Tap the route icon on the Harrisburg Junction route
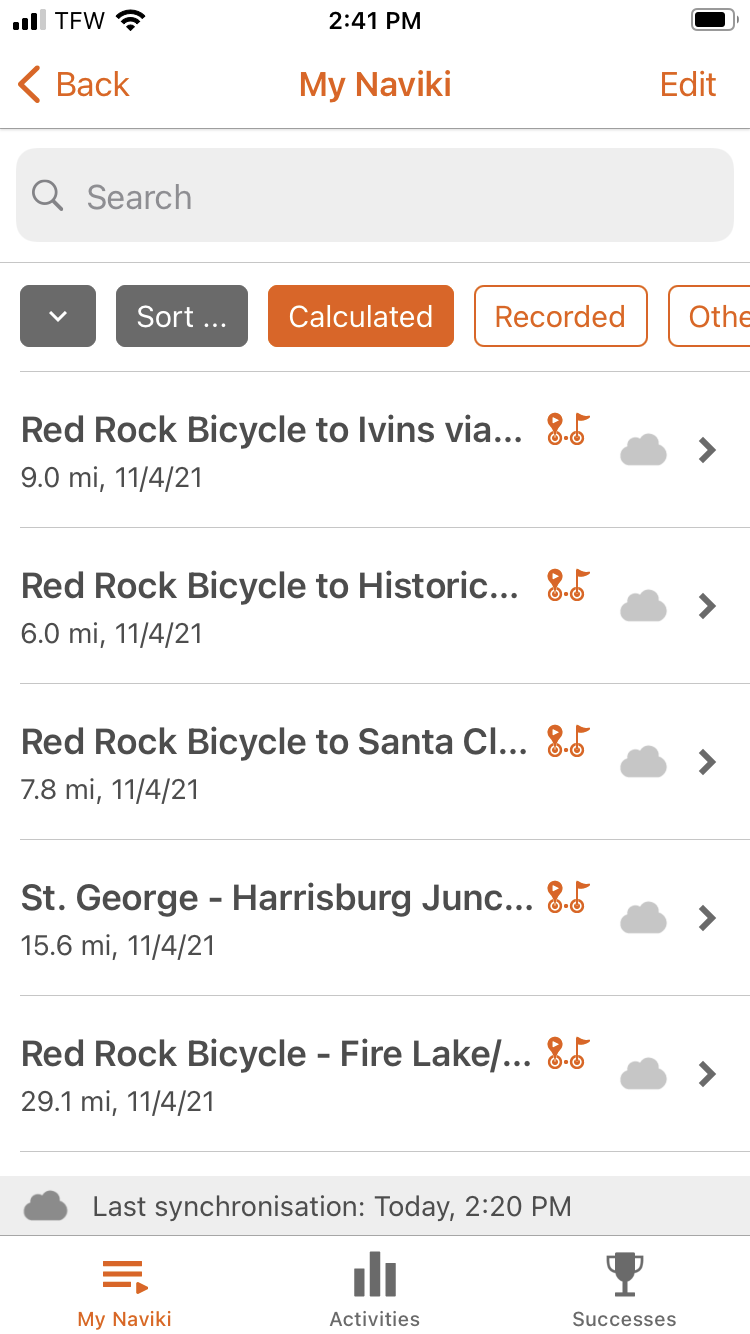Image resolution: width=750 pixels, height=1334 pixels. point(568,898)
